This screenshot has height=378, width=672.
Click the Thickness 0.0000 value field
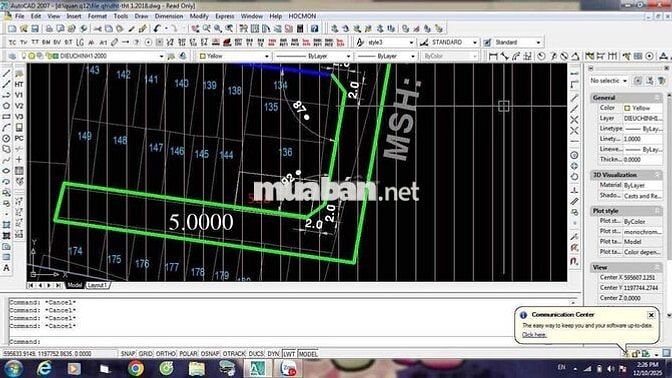[642, 159]
